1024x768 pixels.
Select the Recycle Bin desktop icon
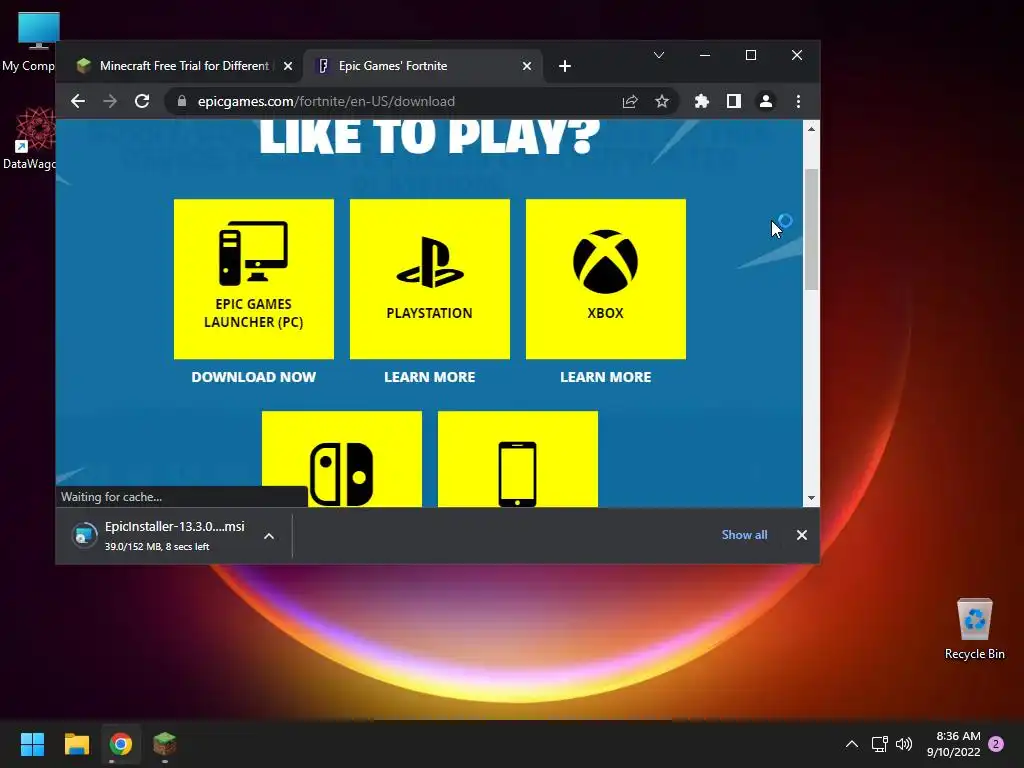pyautogui.click(x=974, y=628)
